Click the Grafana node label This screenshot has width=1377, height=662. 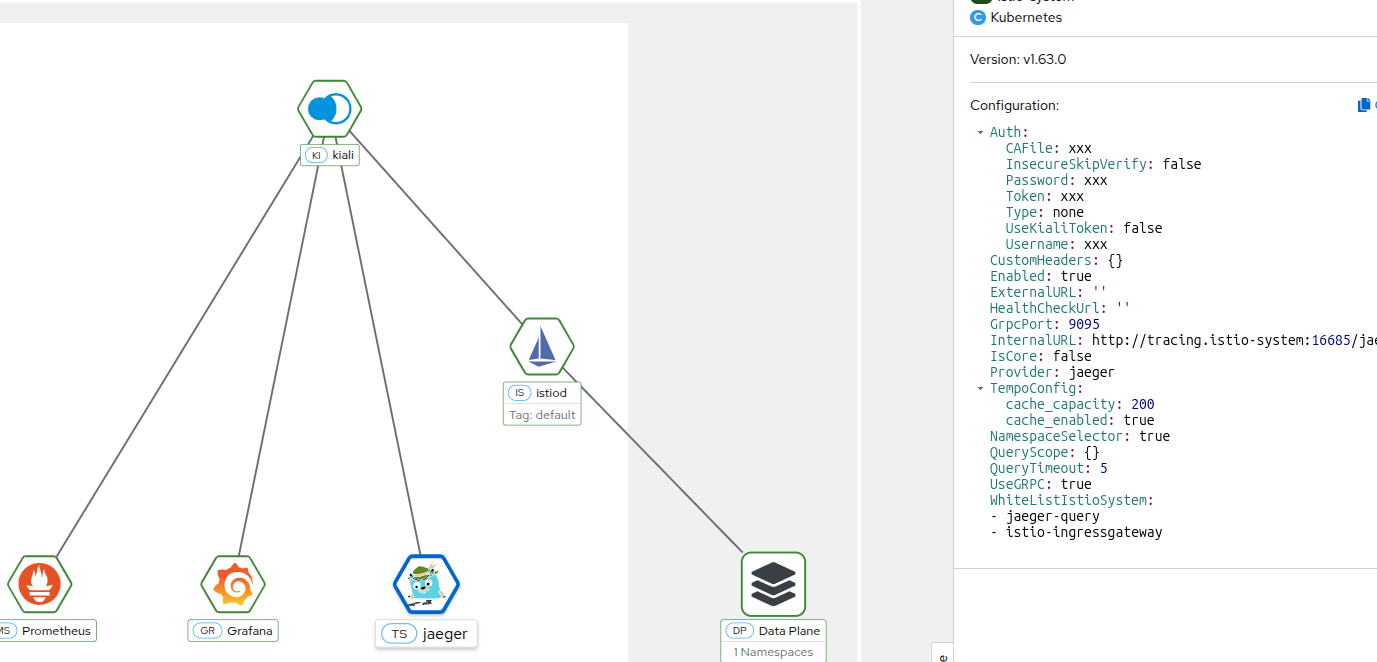pos(233,631)
